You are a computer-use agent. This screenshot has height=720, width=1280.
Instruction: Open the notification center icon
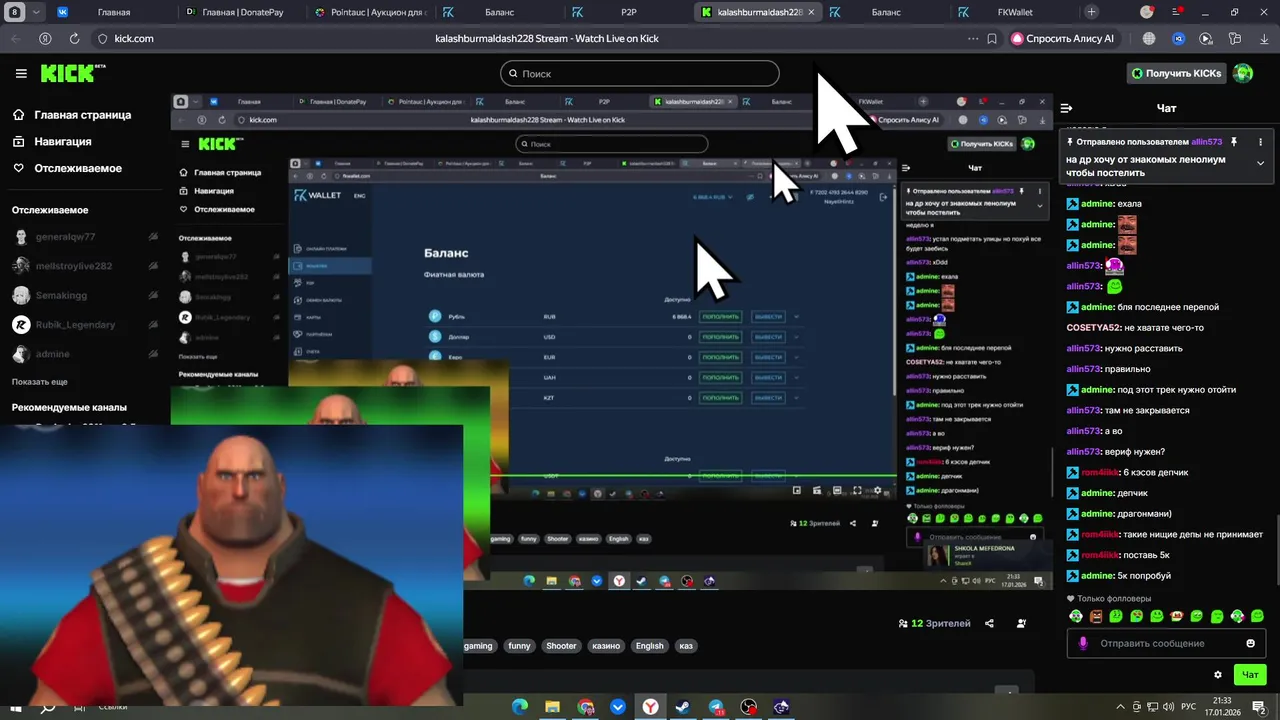click(1261, 707)
